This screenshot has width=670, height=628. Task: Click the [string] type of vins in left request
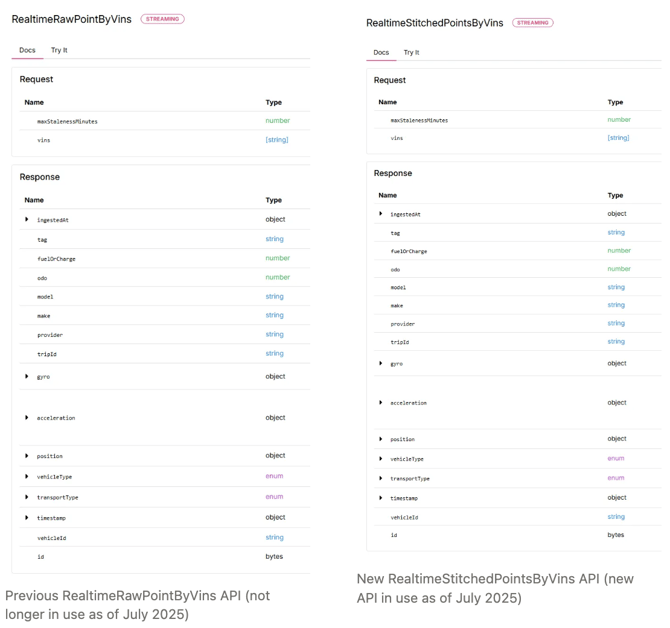coord(277,140)
